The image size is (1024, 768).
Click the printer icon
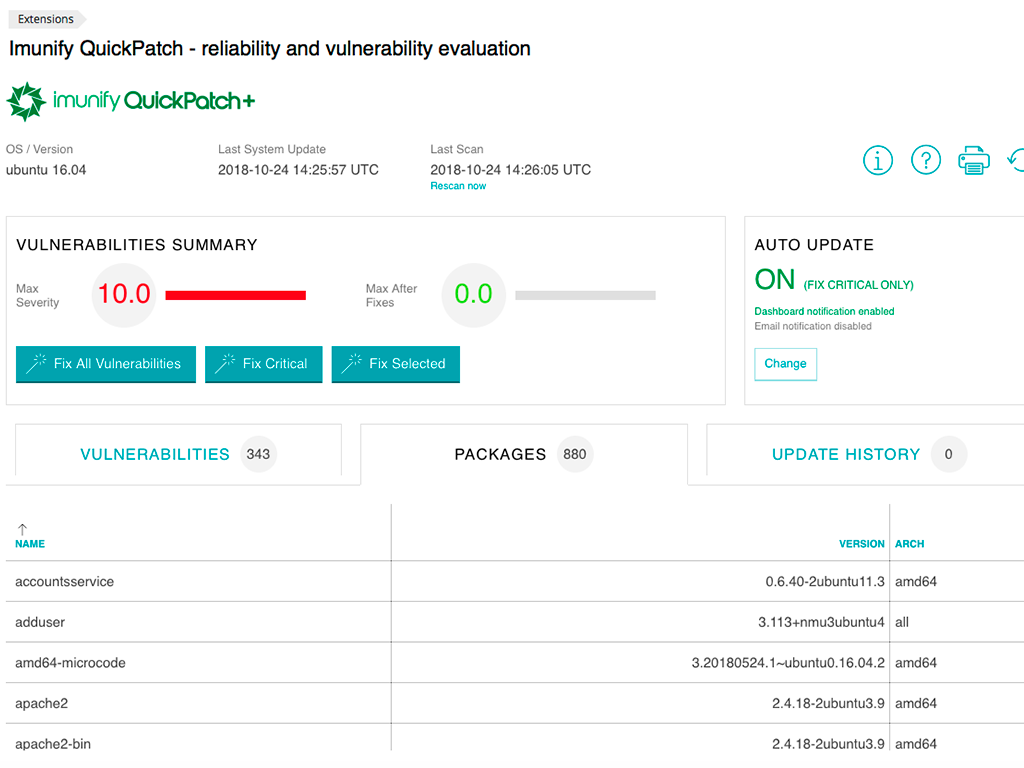(x=974, y=160)
